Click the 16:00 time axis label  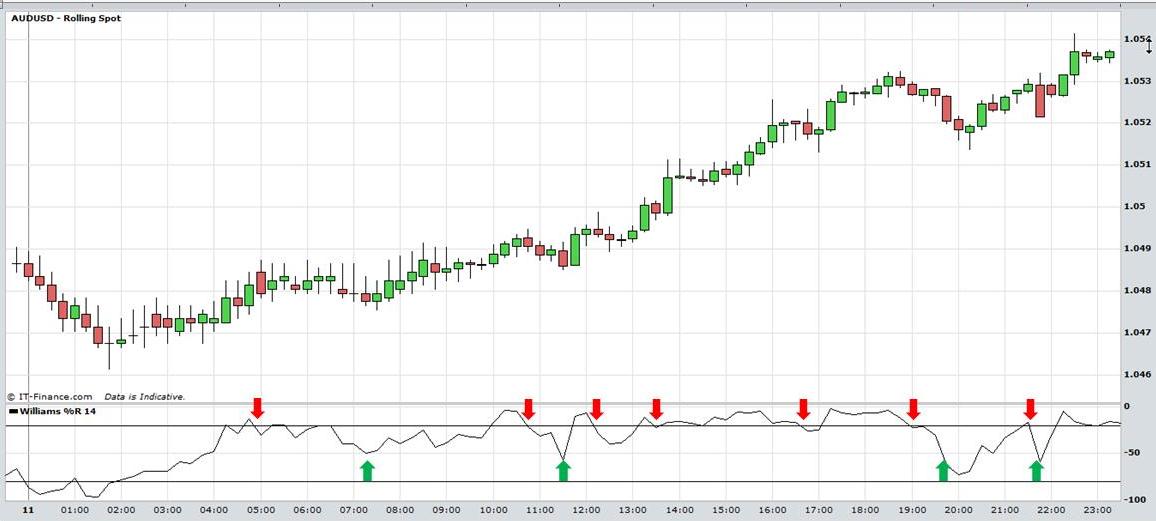(772, 510)
